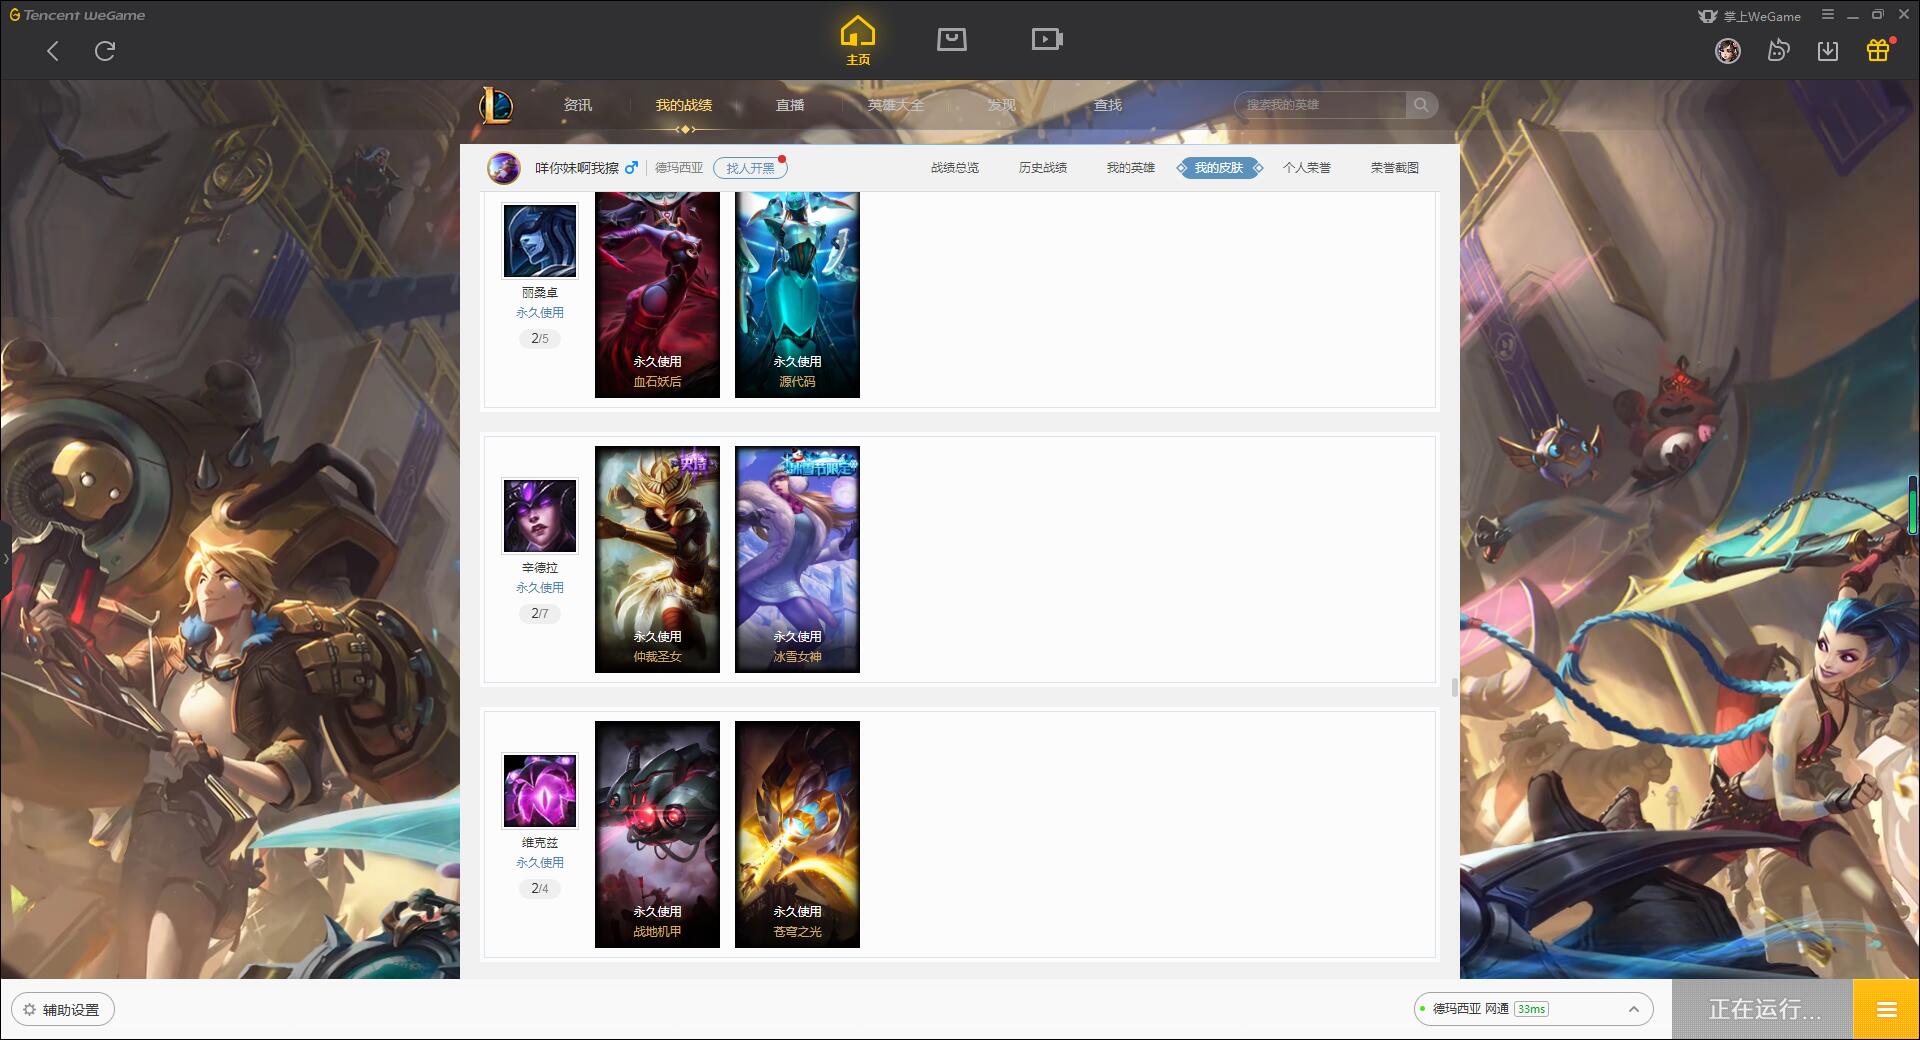Click the 搜索我的英雄 search field
1920x1040 pixels.
[1320, 105]
